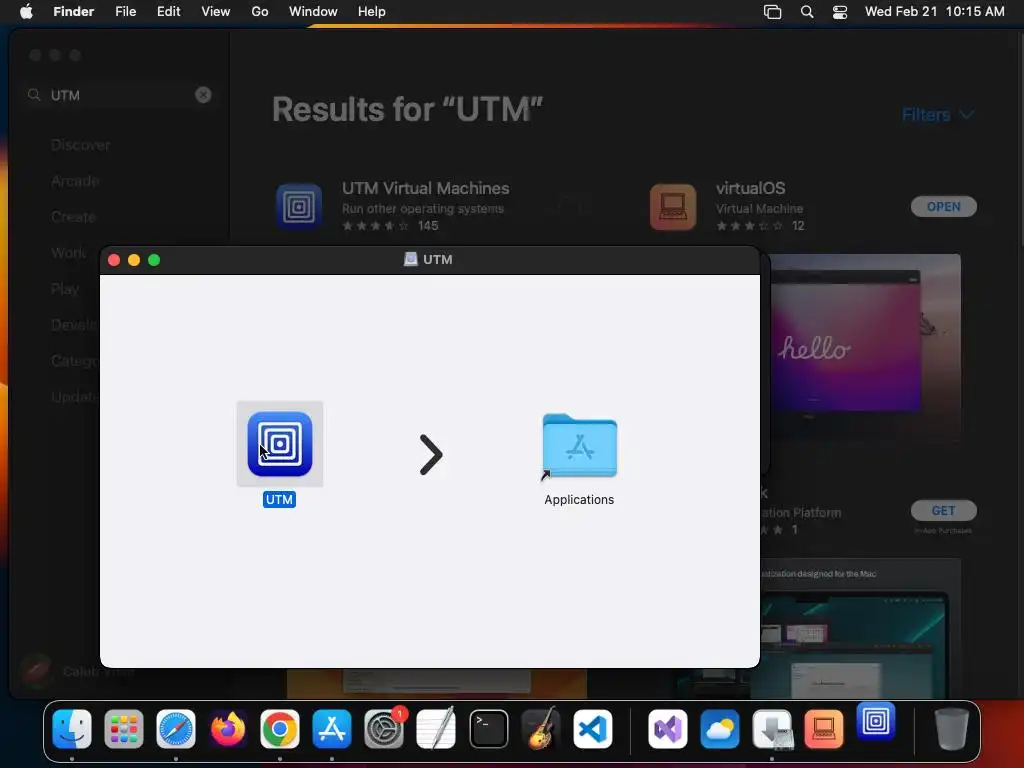
Task: Open the Help menu
Action: coord(372,12)
